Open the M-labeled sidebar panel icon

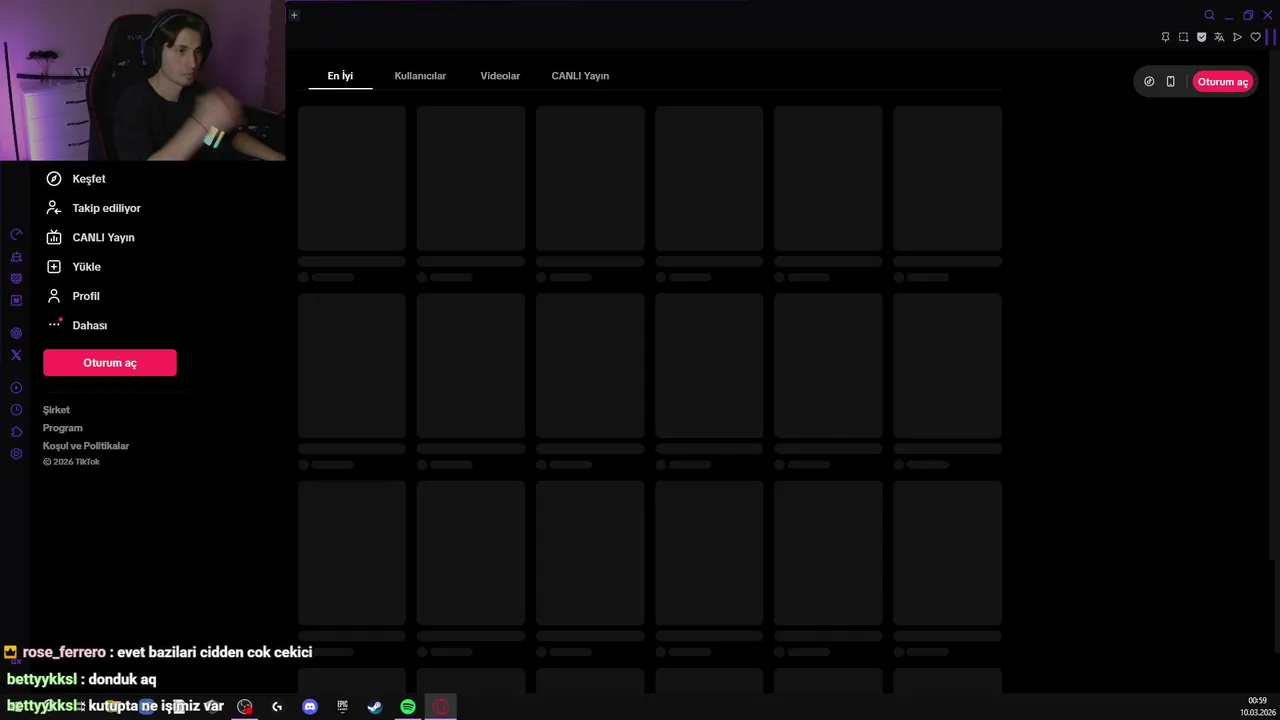tap(16, 301)
